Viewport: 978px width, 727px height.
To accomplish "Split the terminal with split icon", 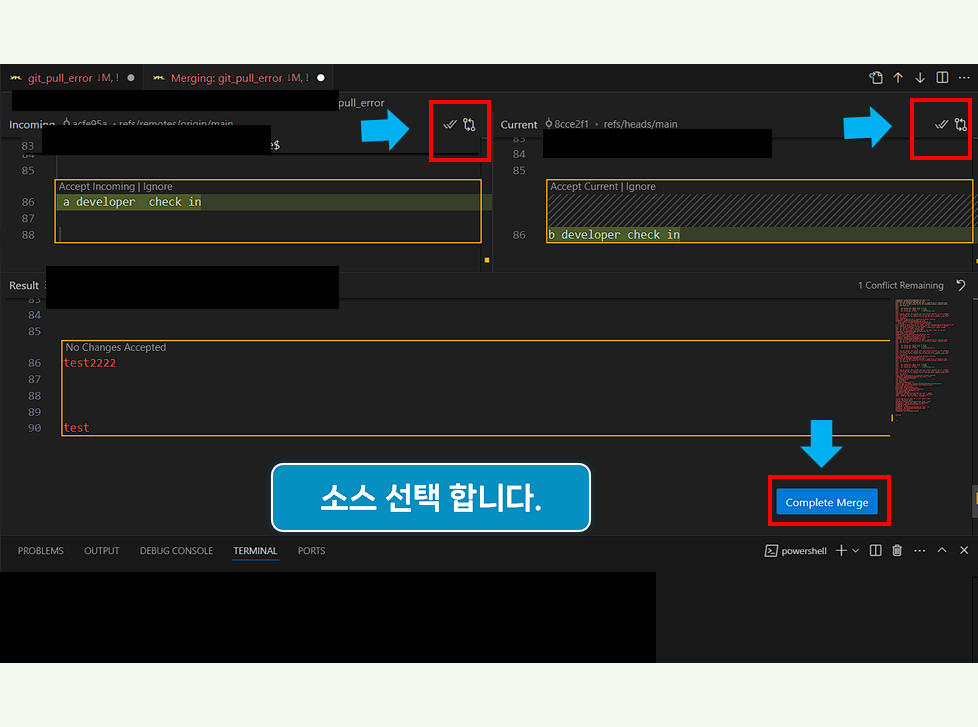I will click(x=875, y=550).
